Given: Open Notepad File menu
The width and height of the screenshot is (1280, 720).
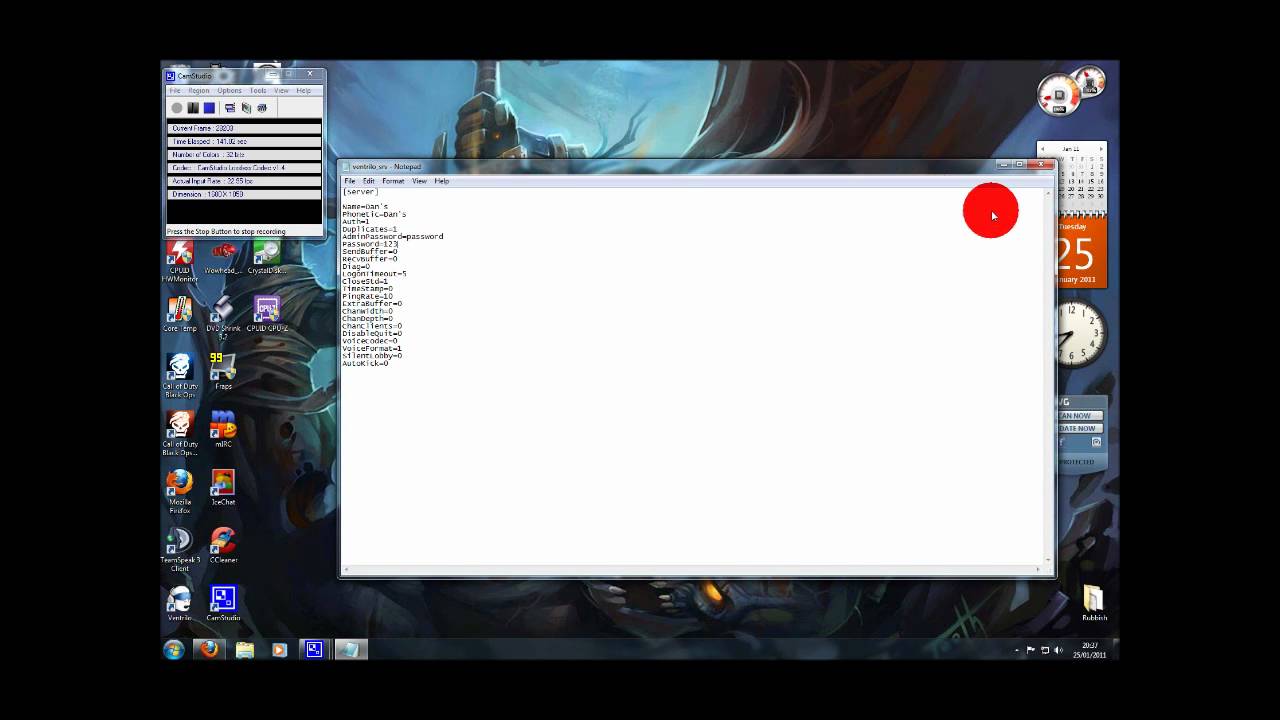Looking at the screenshot, I should click(x=350, y=181).
